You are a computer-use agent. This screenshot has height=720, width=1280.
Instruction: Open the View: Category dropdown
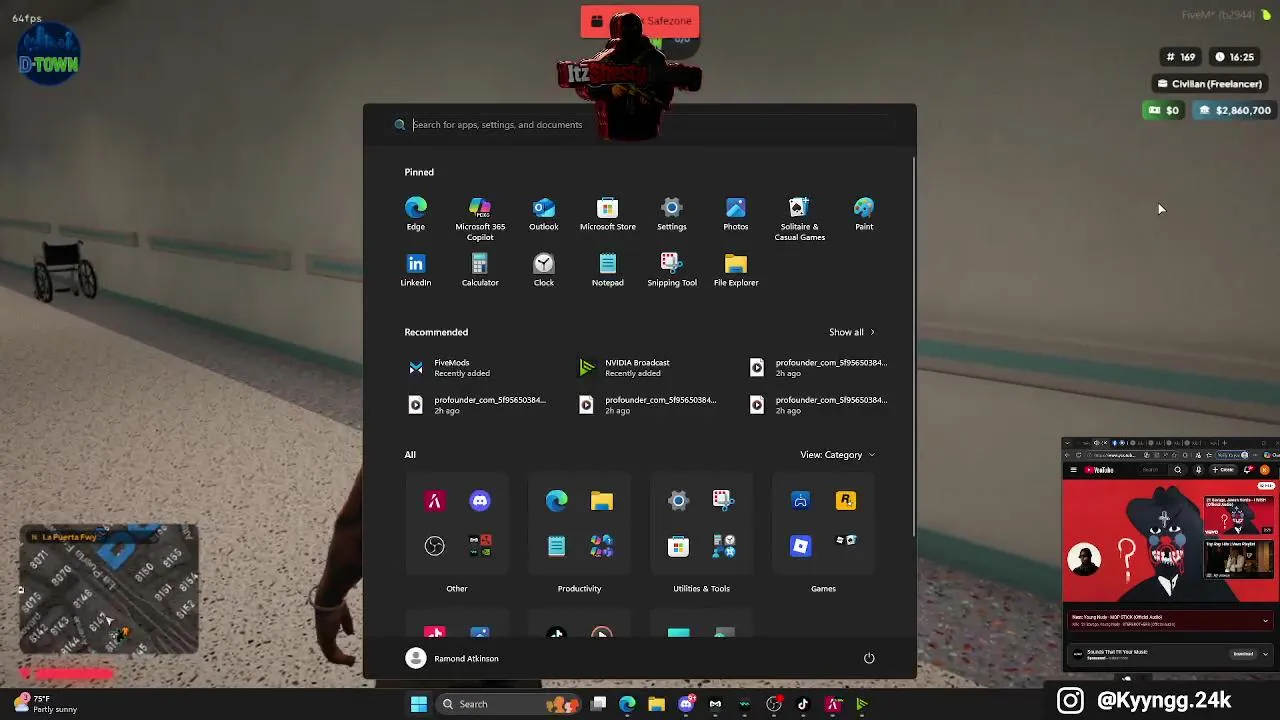click(x=837, y=455)
